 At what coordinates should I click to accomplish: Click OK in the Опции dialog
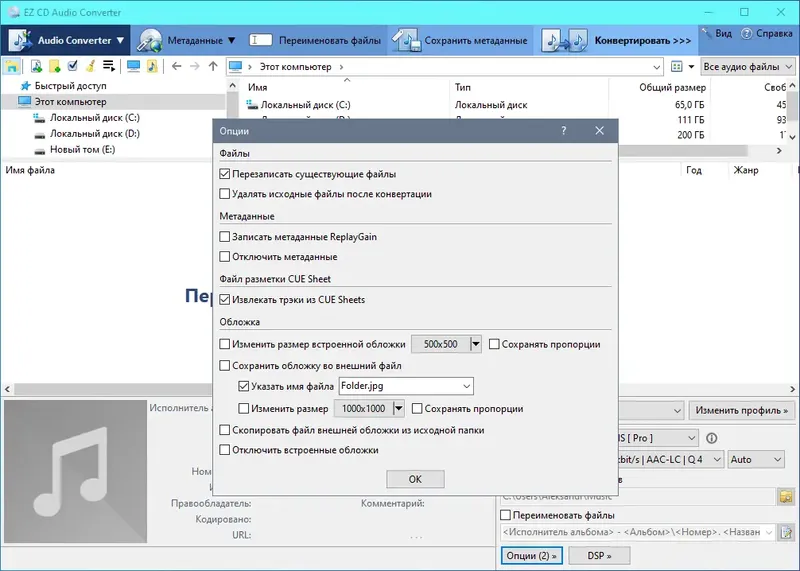[x=415, y=479]
